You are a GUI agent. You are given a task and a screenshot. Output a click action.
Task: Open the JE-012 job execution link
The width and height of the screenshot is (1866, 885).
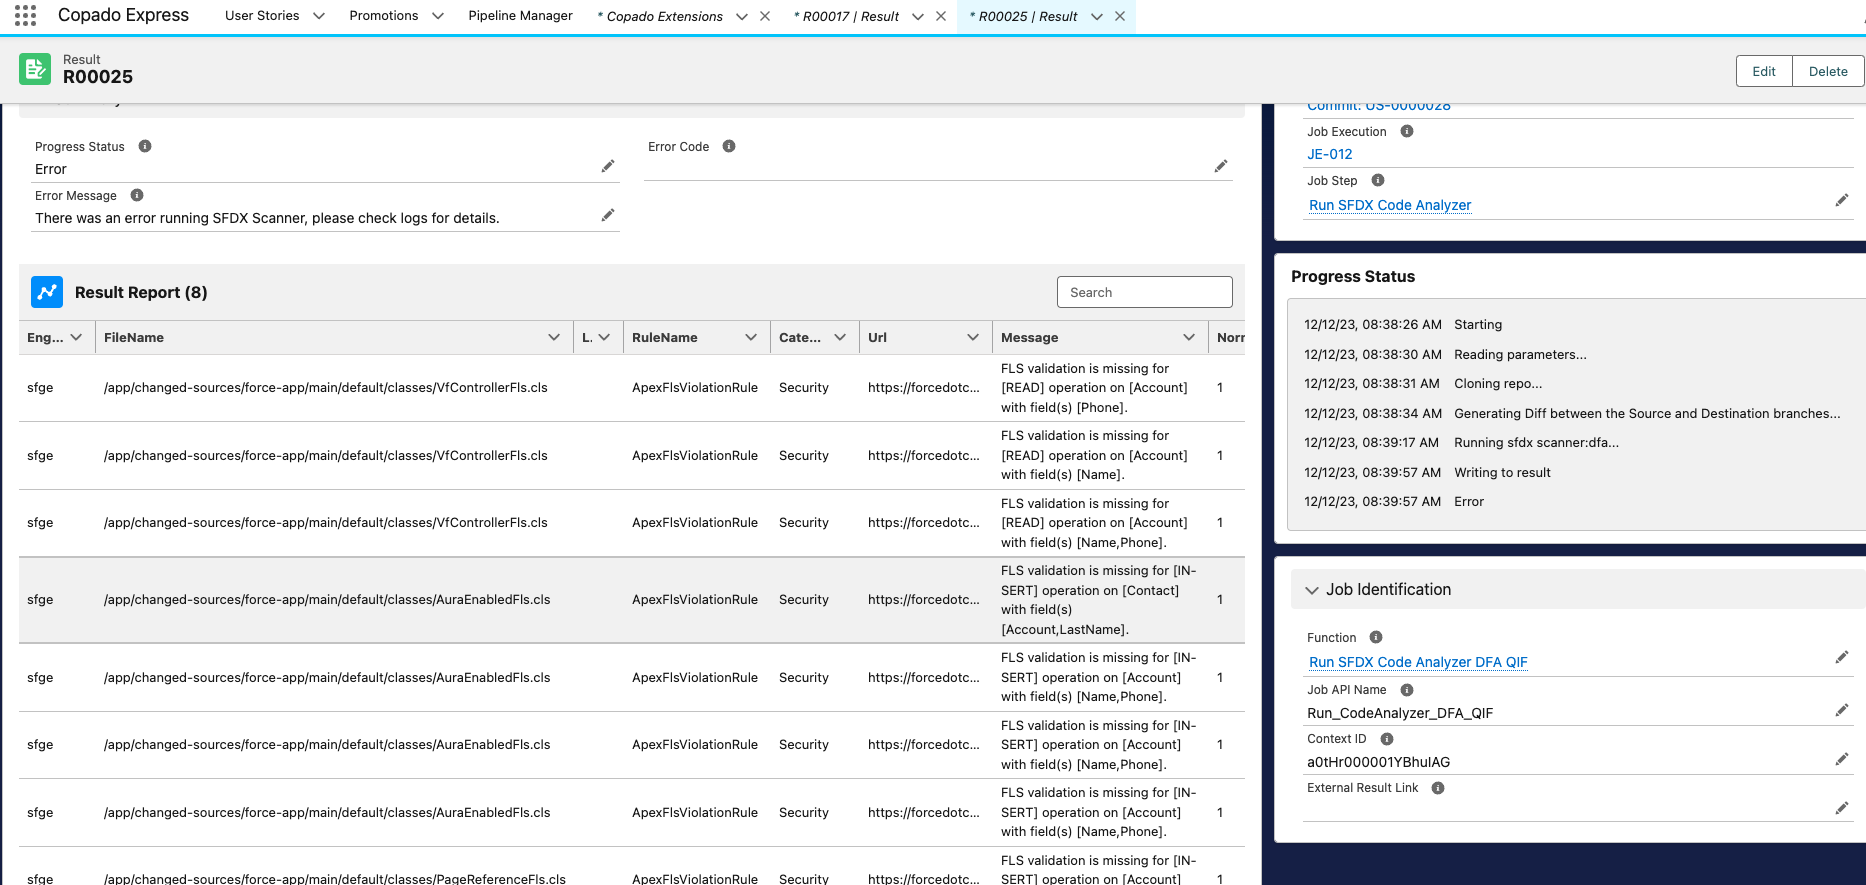coord(1330,154)
